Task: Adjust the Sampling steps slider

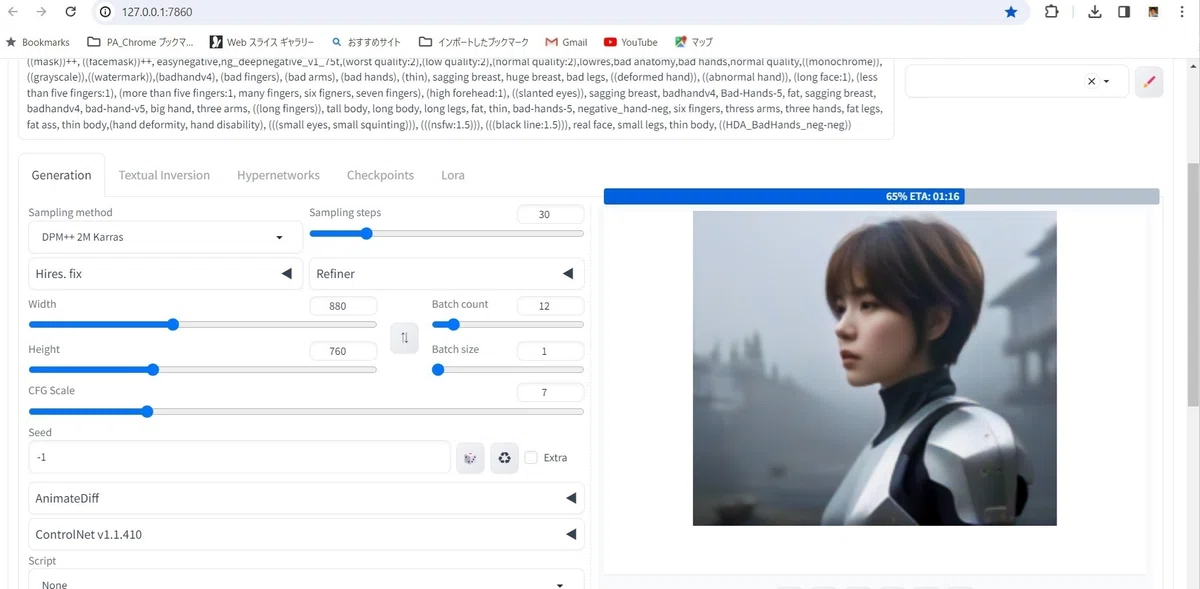Action: pos(446,233)
